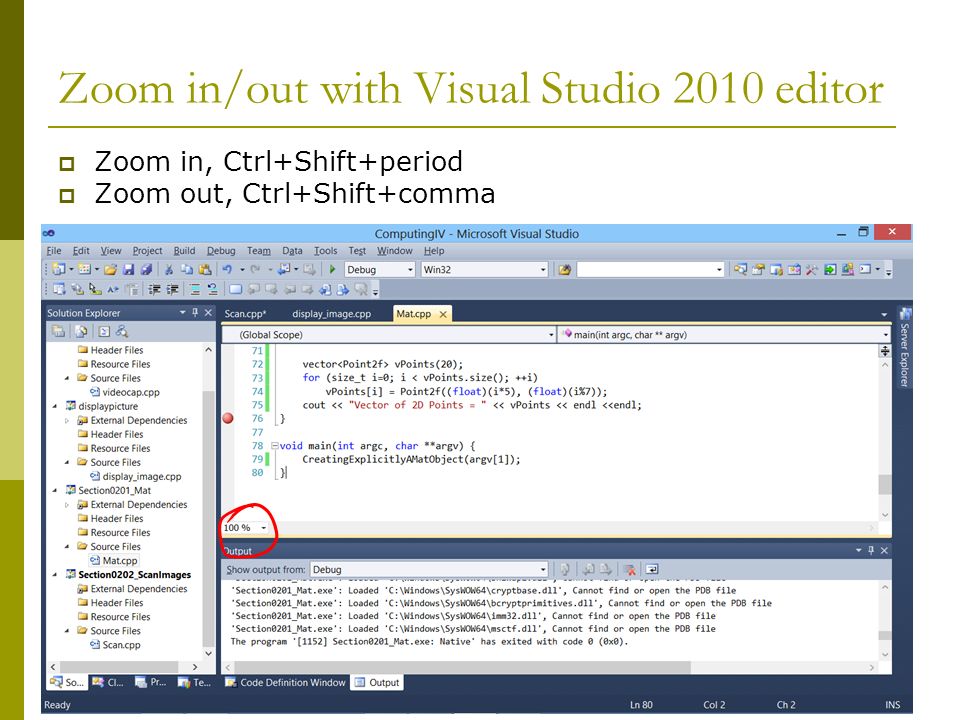Click the Find in Files icon

point(565,269)
